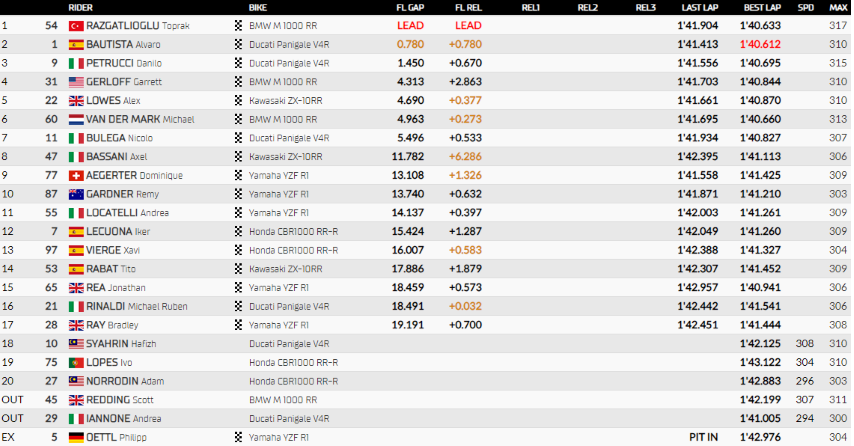Select rider name RABAT Tito

pyautogui.click(x=111, y=269)
